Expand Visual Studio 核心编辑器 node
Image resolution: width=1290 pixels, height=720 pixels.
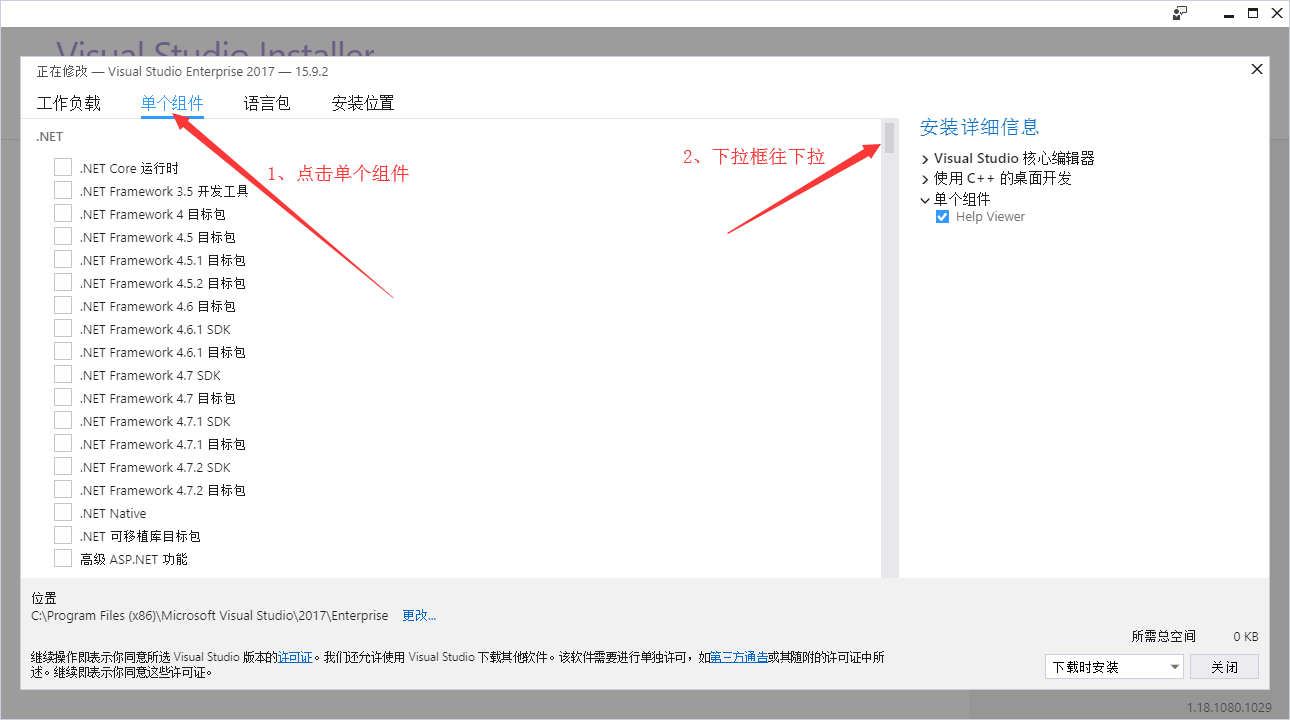[x=925, y=159]
